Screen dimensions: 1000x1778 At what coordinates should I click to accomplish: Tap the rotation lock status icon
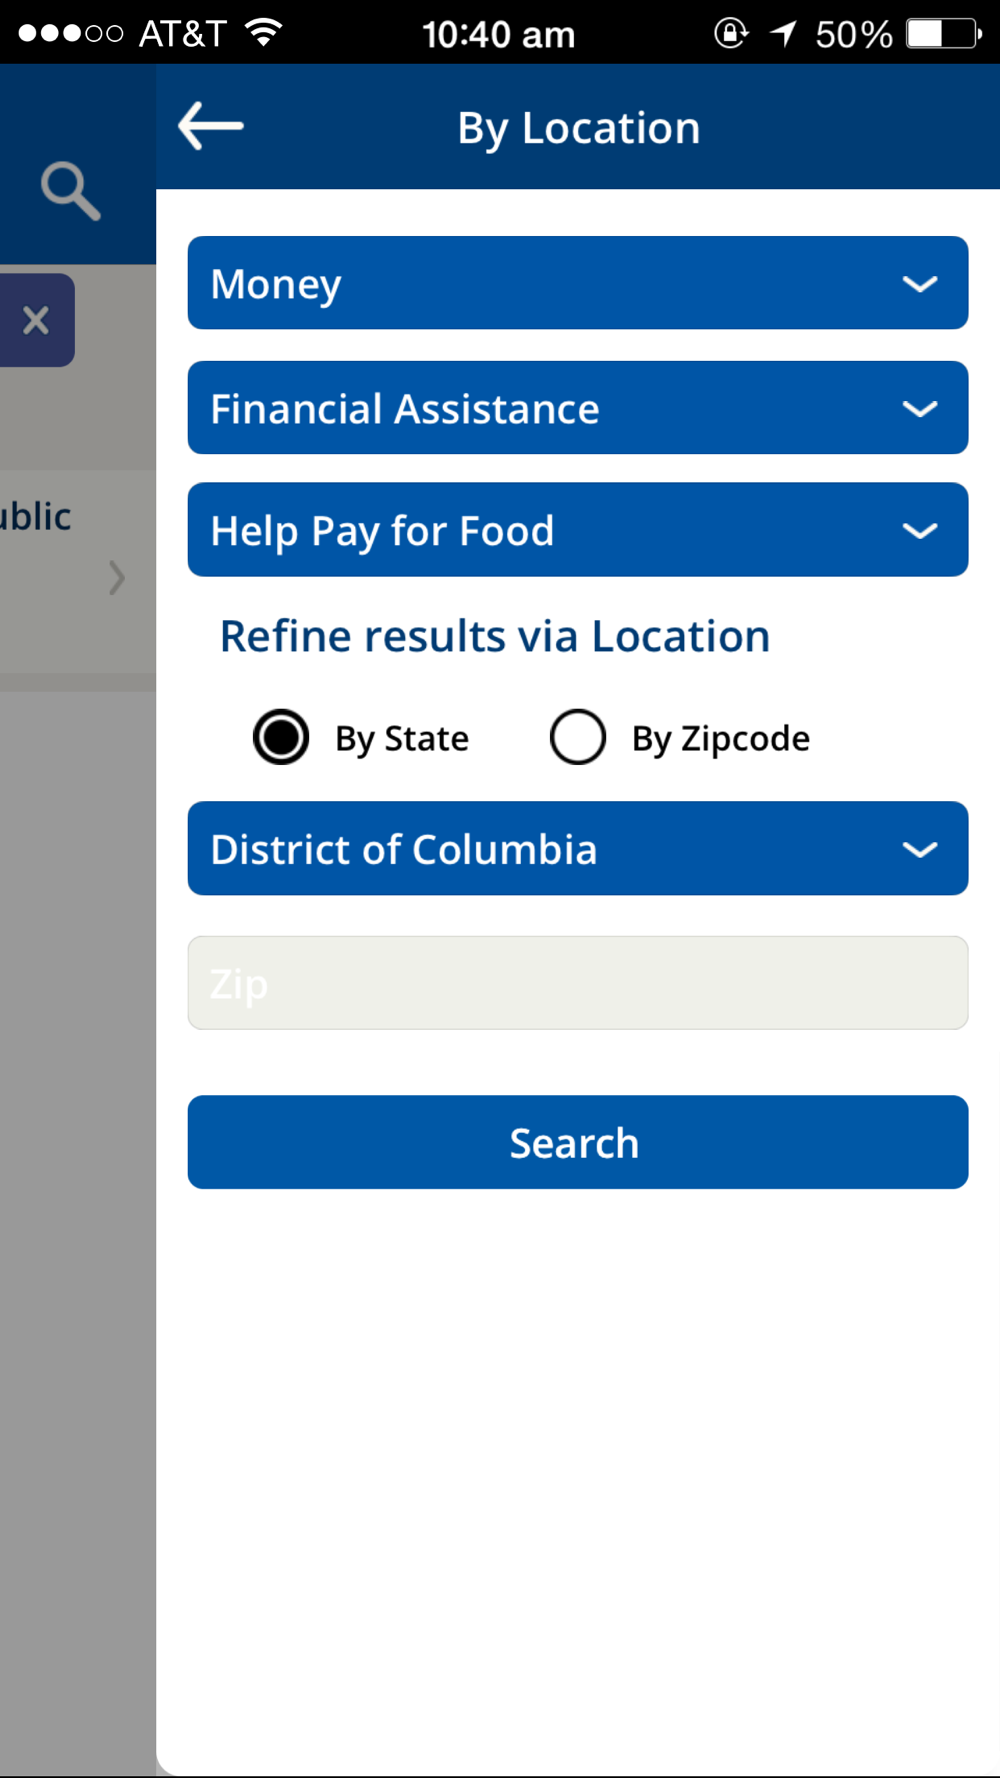(731, 33)
